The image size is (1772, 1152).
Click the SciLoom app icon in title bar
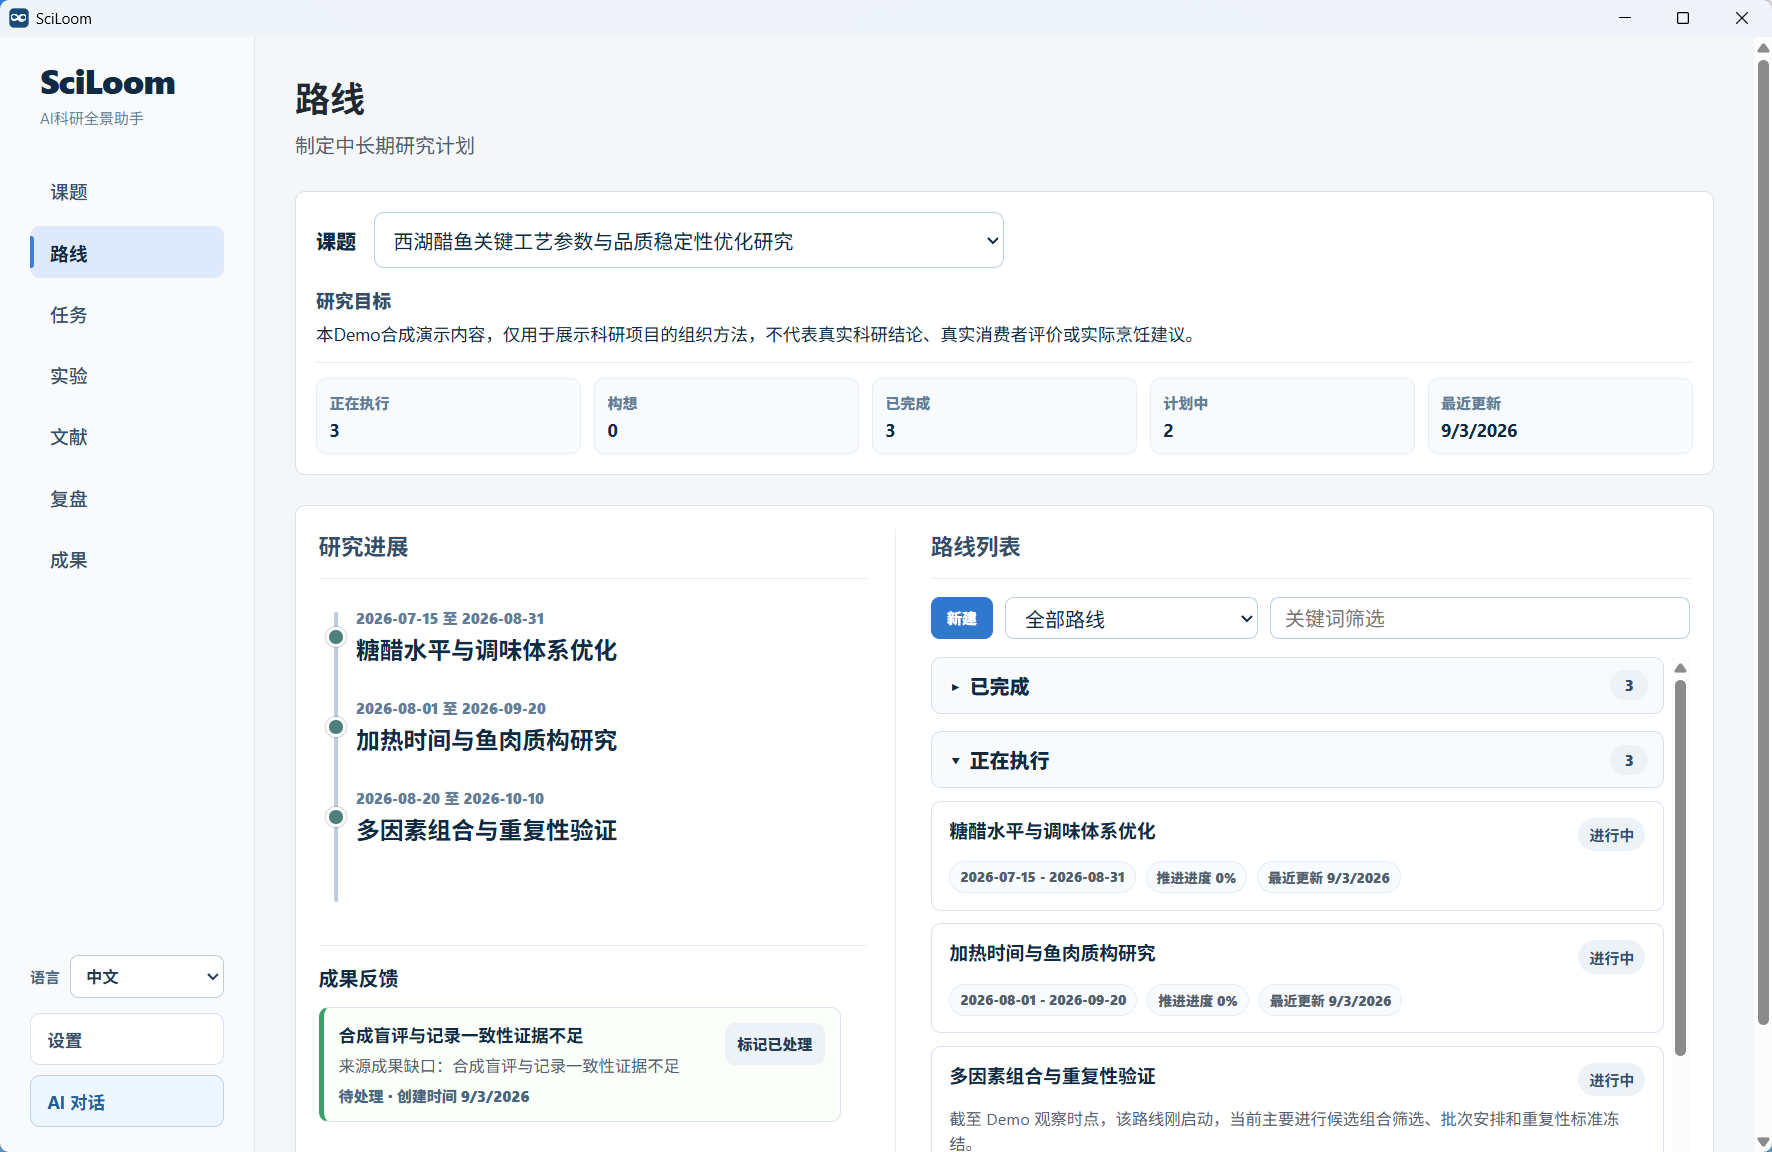pyautogui.click(x=18, y=18)
